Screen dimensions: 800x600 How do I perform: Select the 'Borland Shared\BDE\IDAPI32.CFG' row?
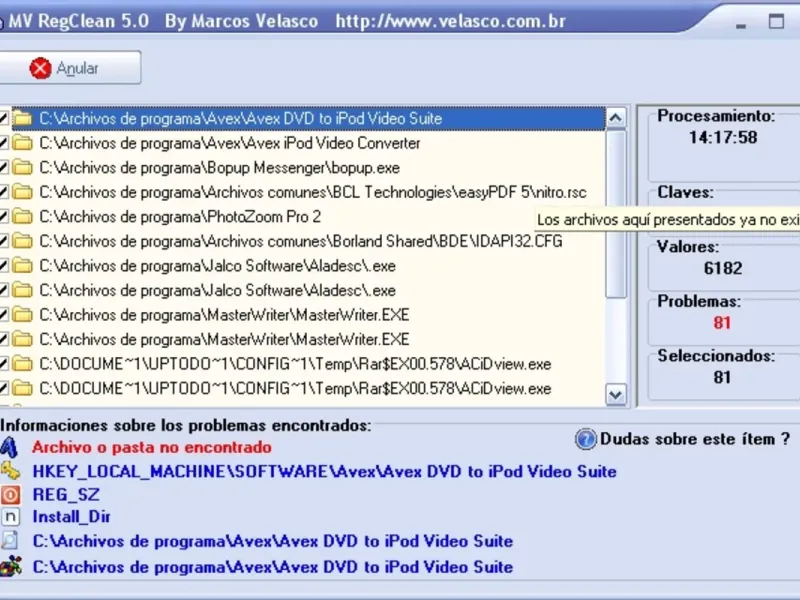tap(301, 241)
